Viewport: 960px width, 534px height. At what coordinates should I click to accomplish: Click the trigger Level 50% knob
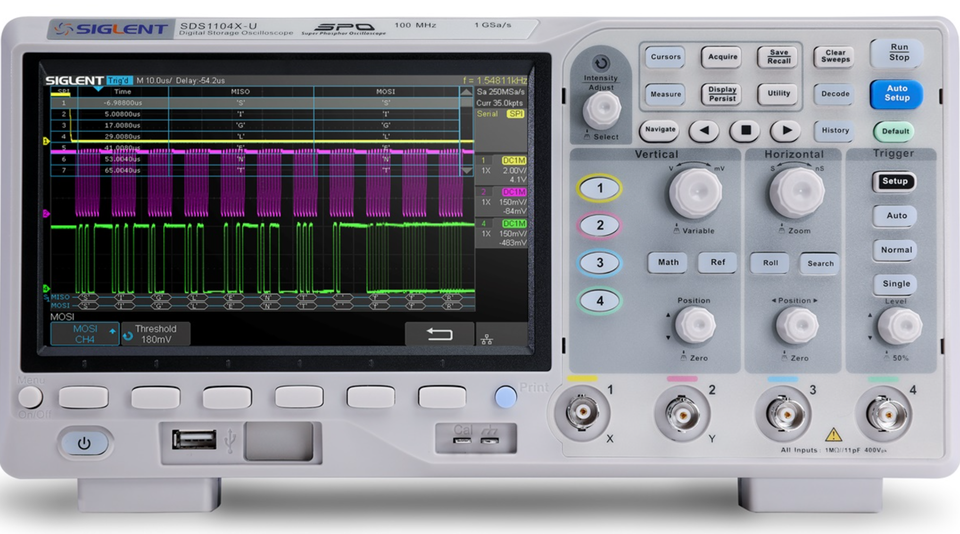(x=899, y=326)
